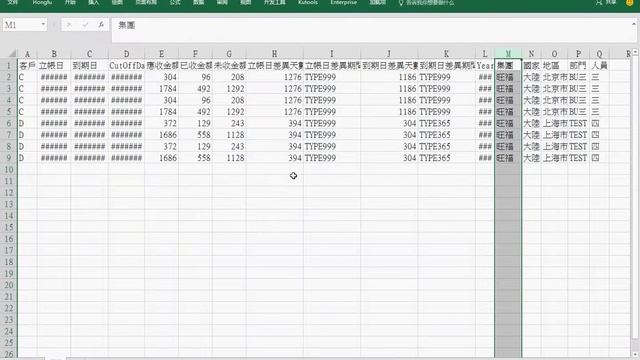Select column B header
This screenshot has height=360, width=640.
[x=54, y=54]
